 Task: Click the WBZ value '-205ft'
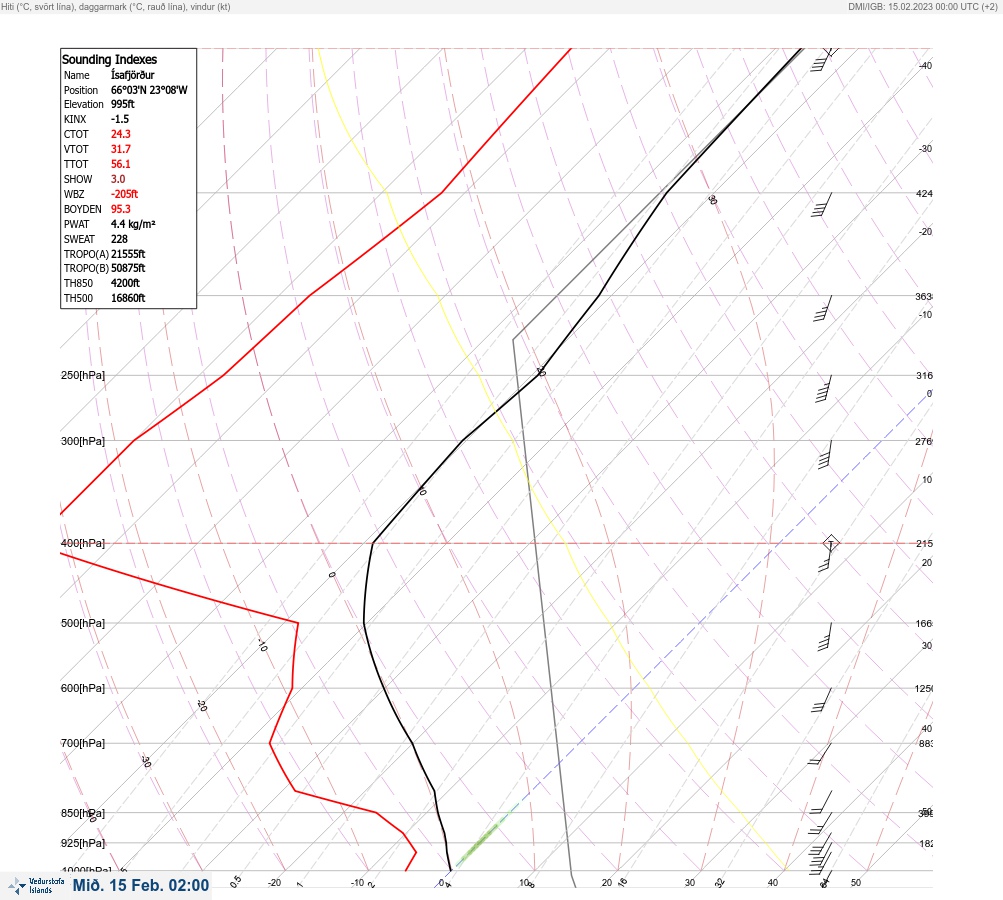(124, 194)
